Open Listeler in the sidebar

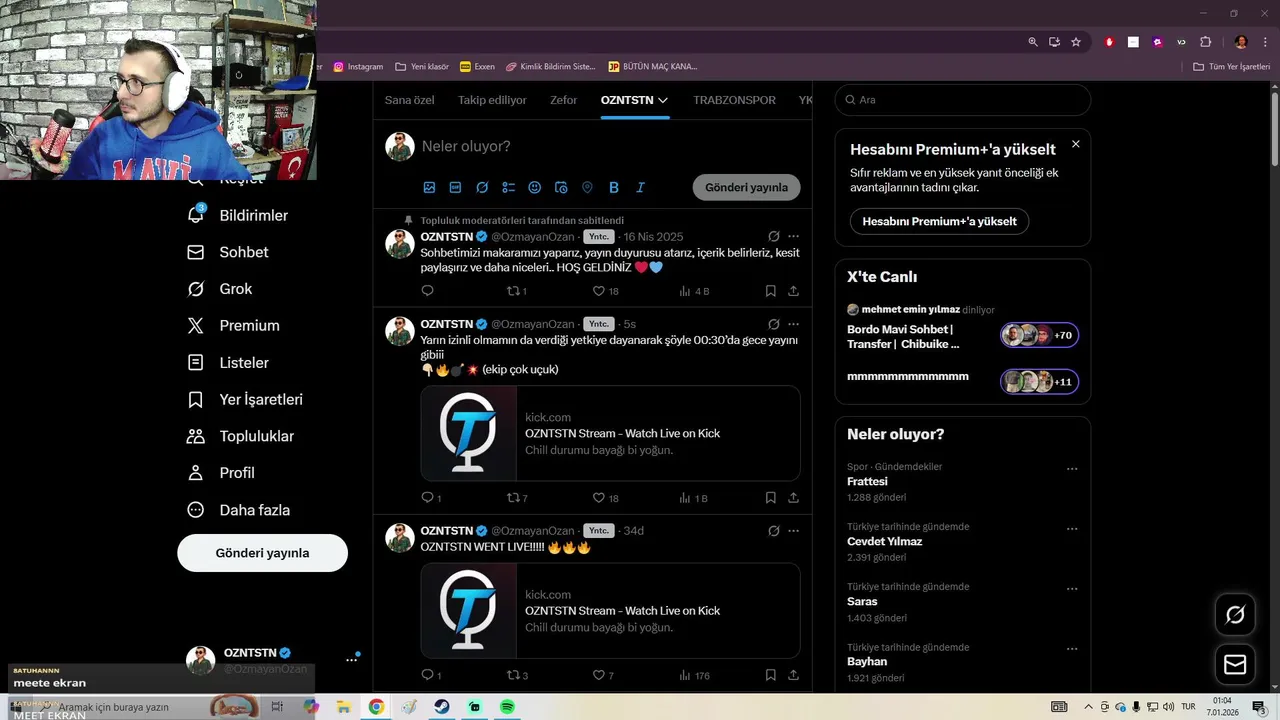pos(228,362)
